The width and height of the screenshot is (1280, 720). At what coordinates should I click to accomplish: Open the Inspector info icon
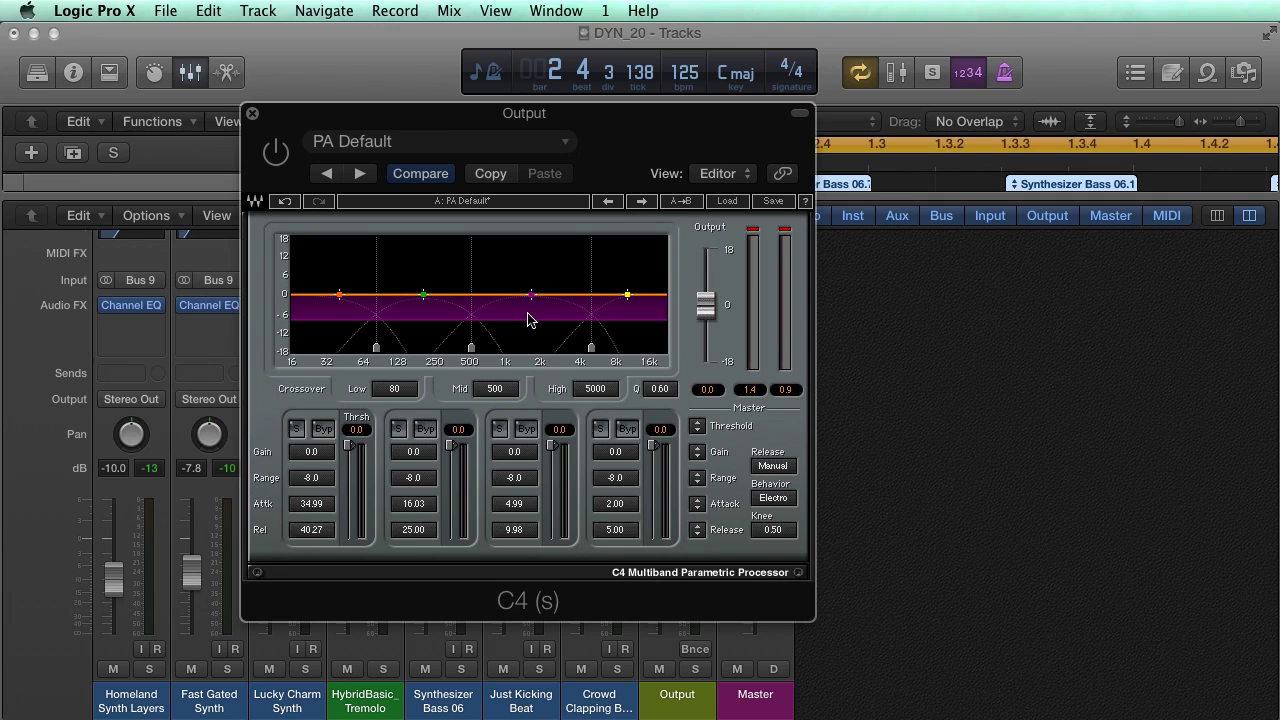click(x=73, y=72)
